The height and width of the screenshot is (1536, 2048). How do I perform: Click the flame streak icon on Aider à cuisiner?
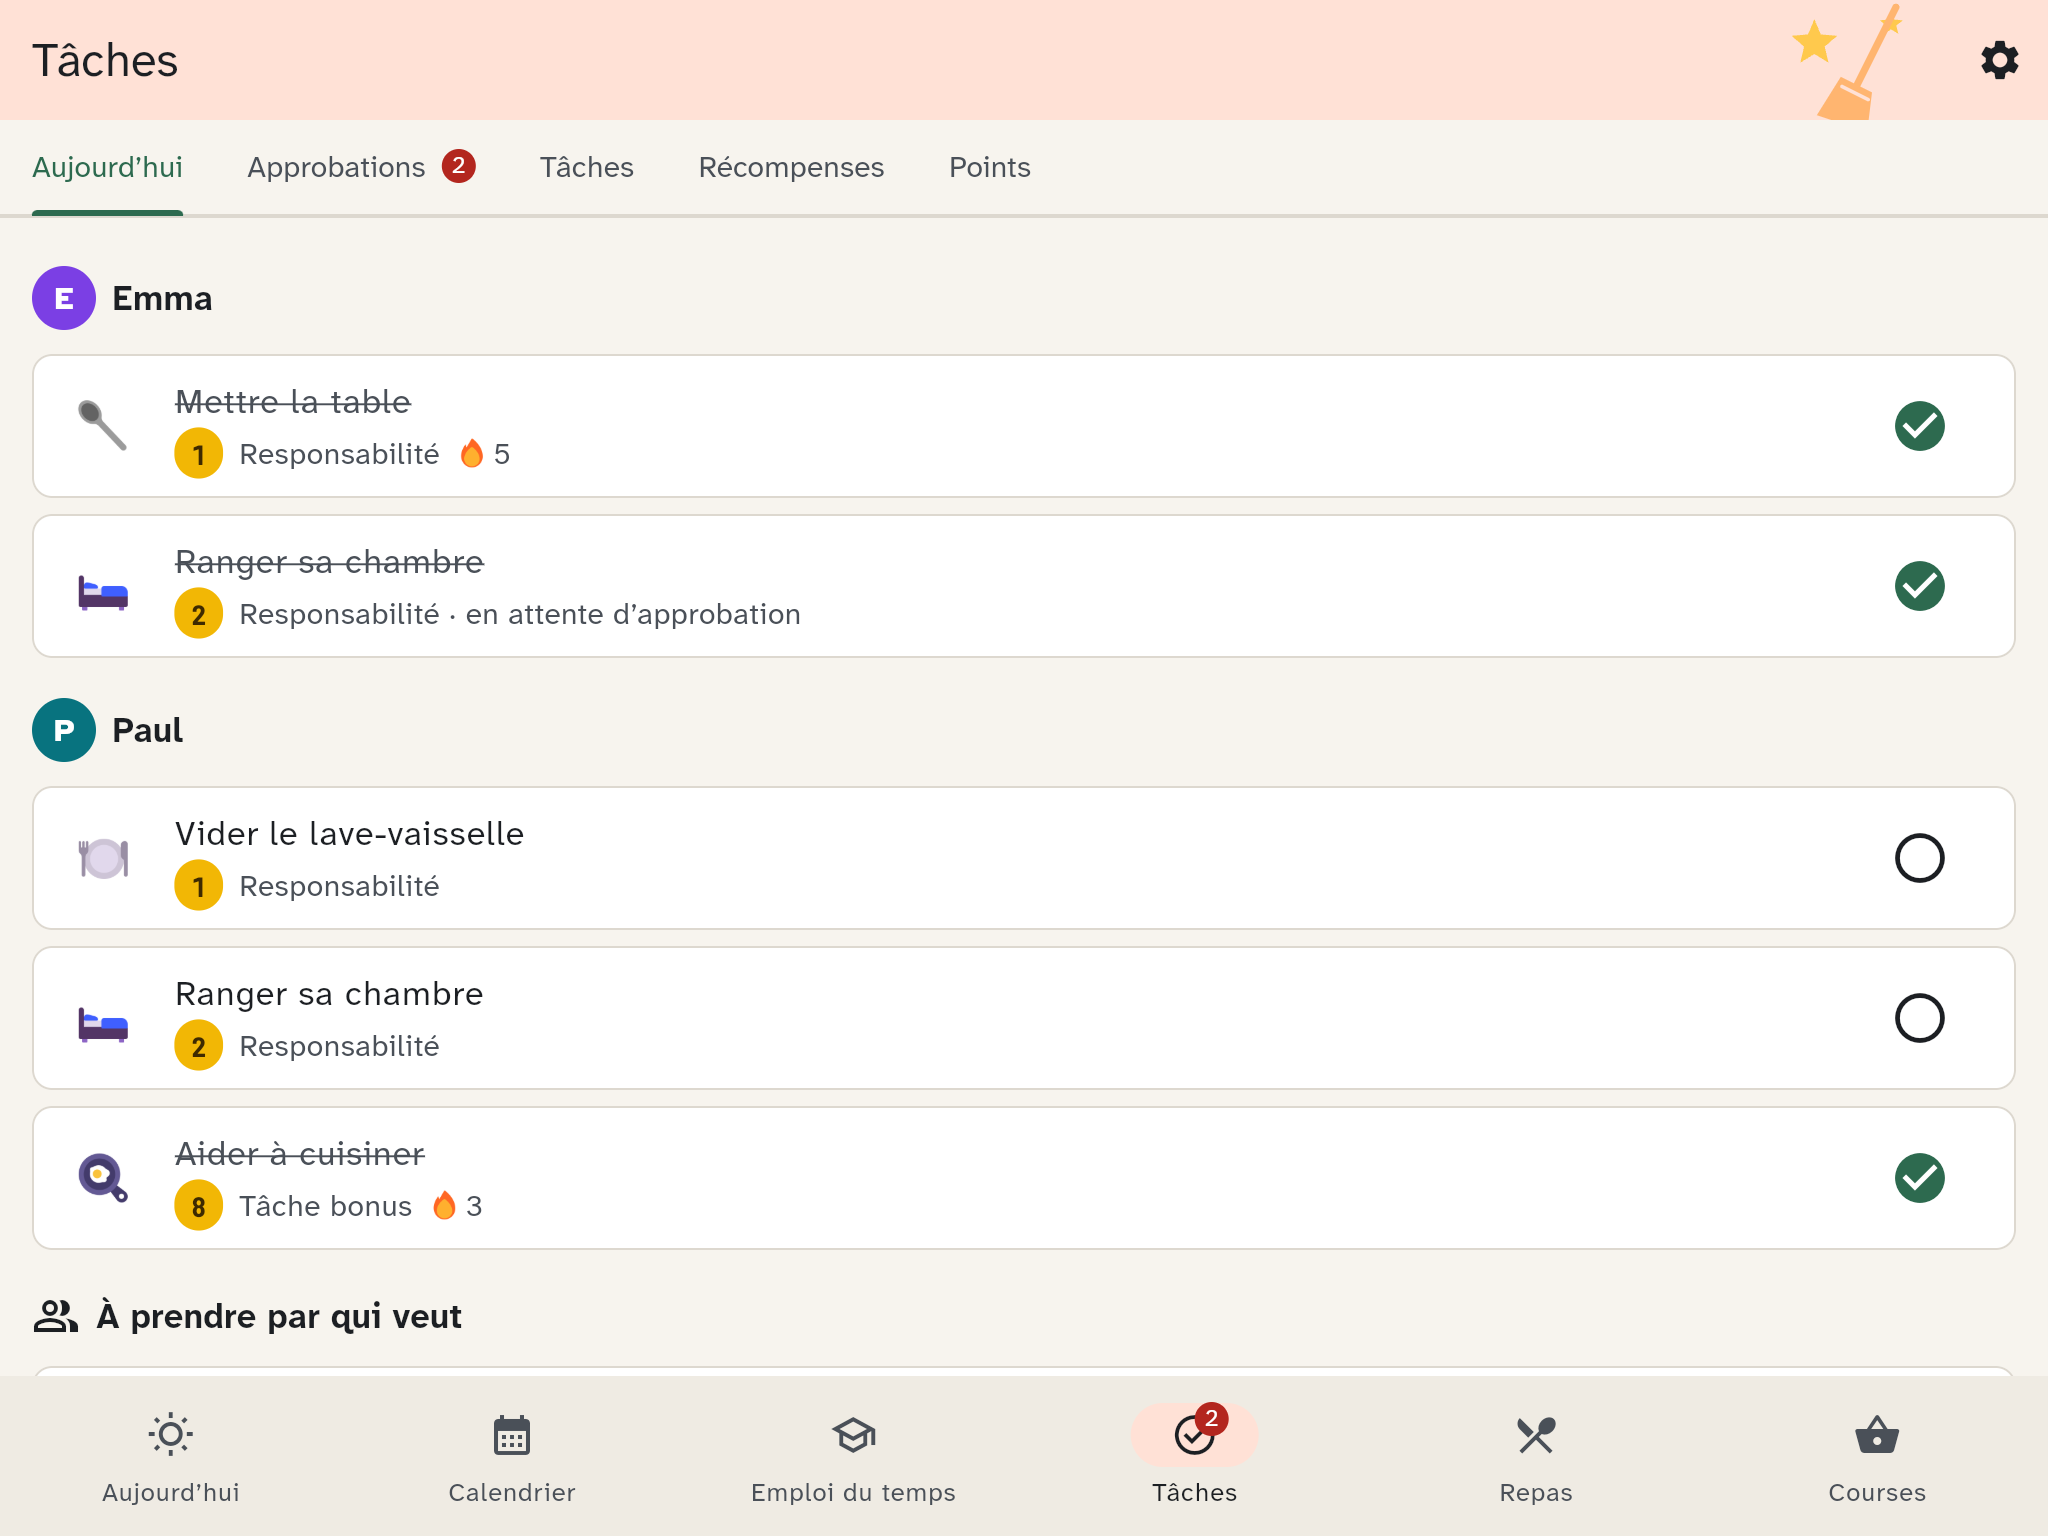[x=445, y=1206]
